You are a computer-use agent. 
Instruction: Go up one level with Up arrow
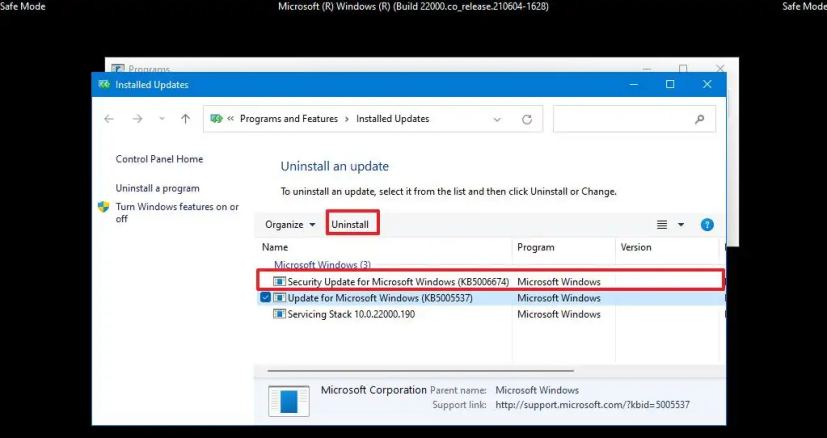(186, 119)
